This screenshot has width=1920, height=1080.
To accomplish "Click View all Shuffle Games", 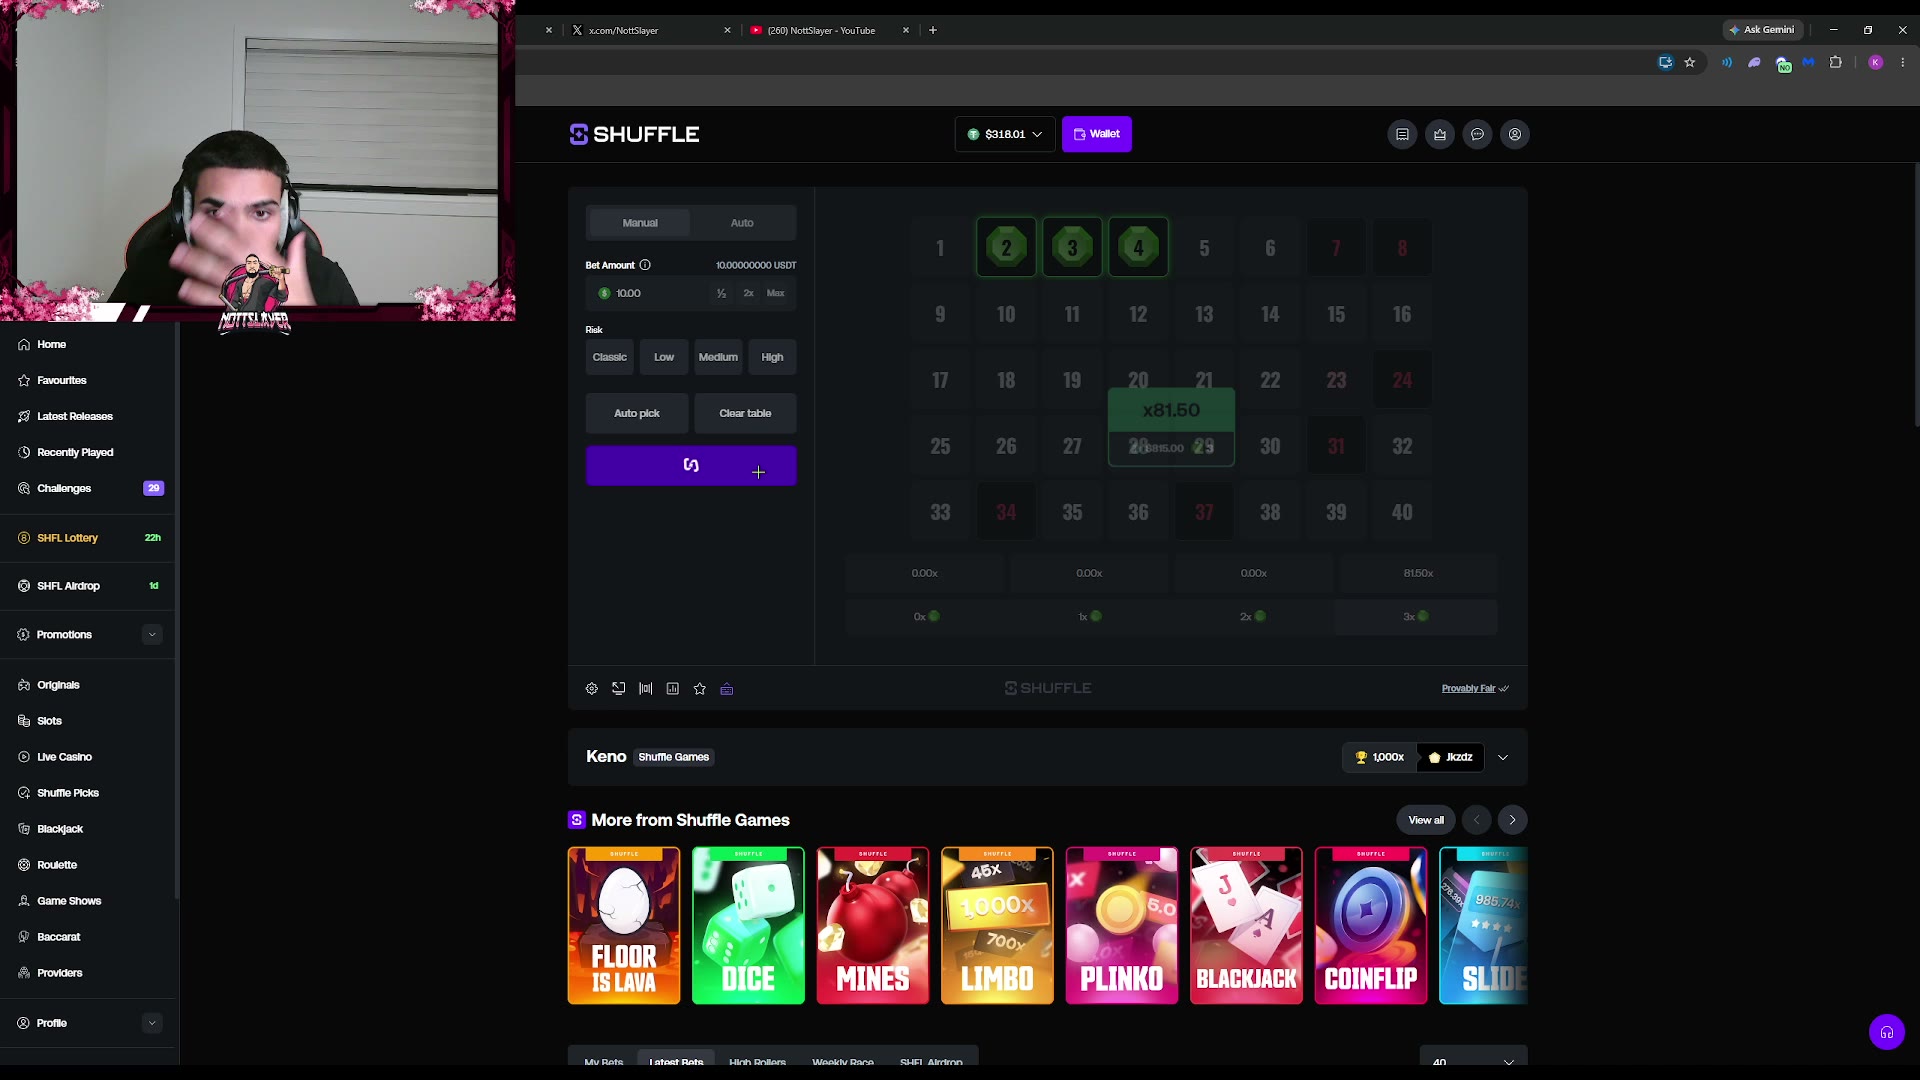I will tap(1426, 820).
